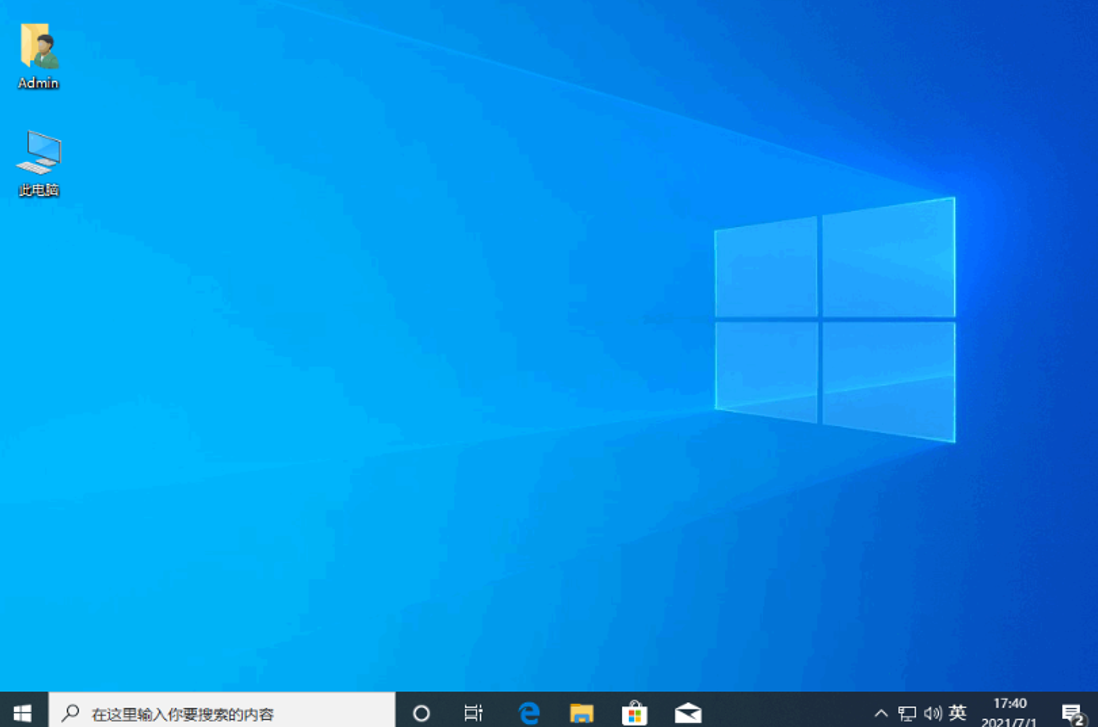Expand the hidden system tray icons

pyautogui.click(x=881, y=713)
